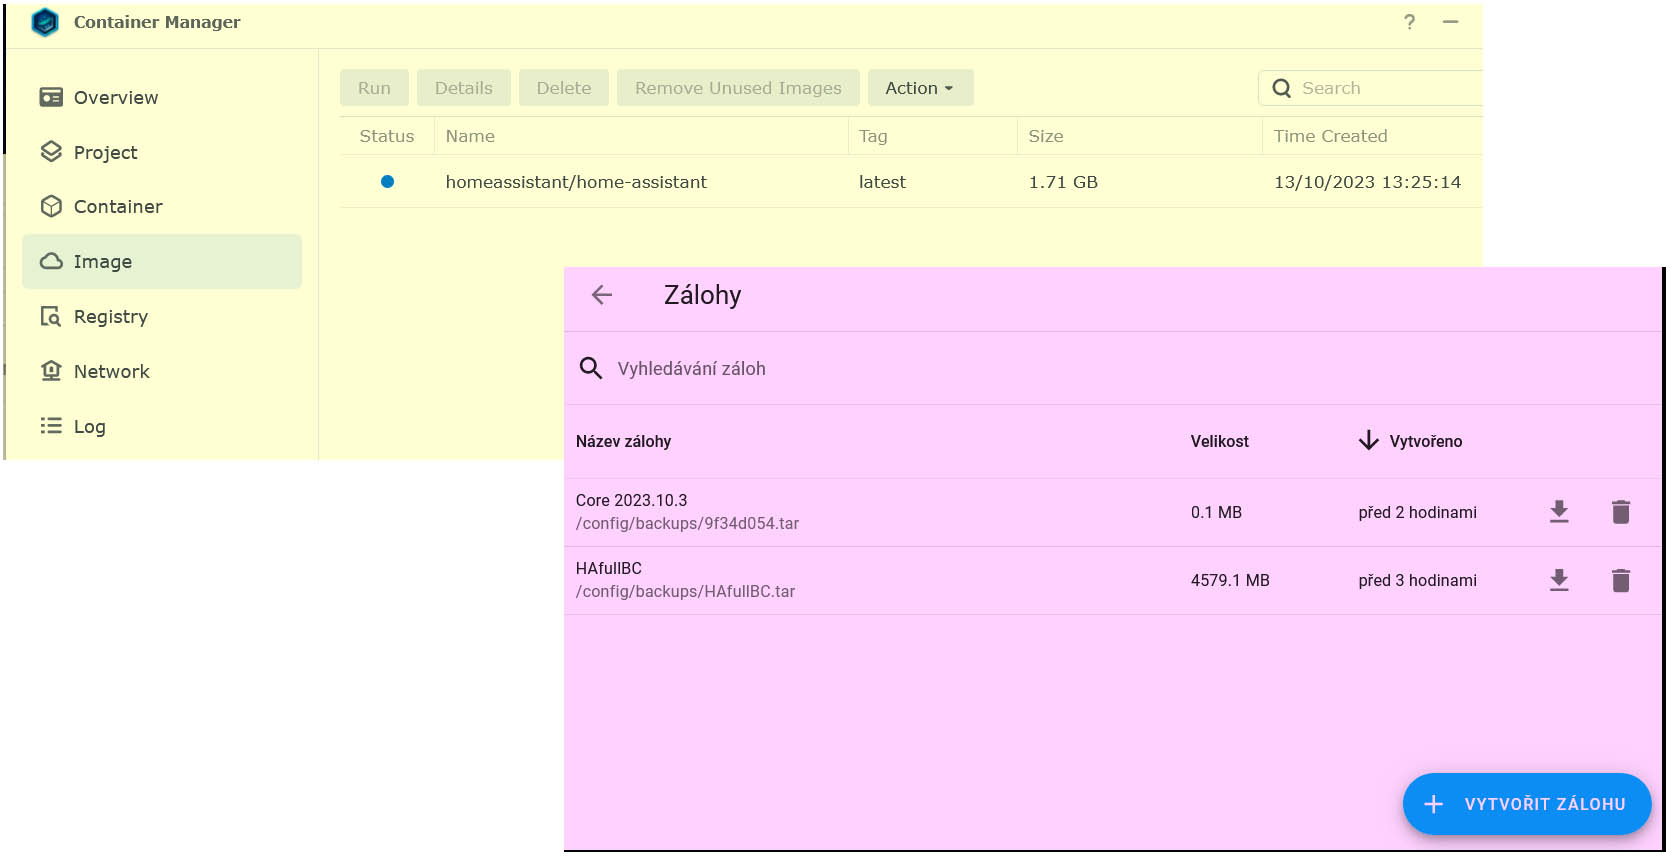Focus the Container Manager Search field

(x=1370, y=88)
